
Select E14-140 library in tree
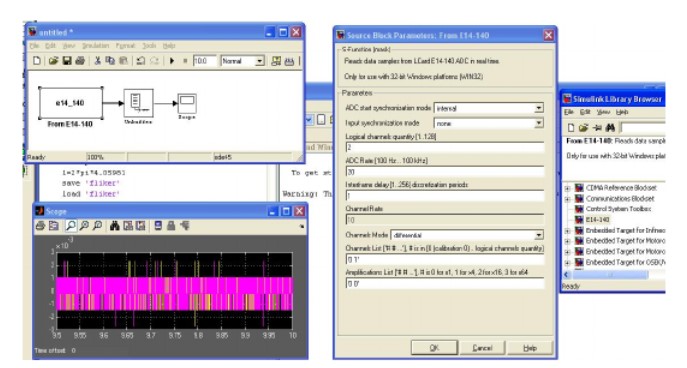coord(598,220)
